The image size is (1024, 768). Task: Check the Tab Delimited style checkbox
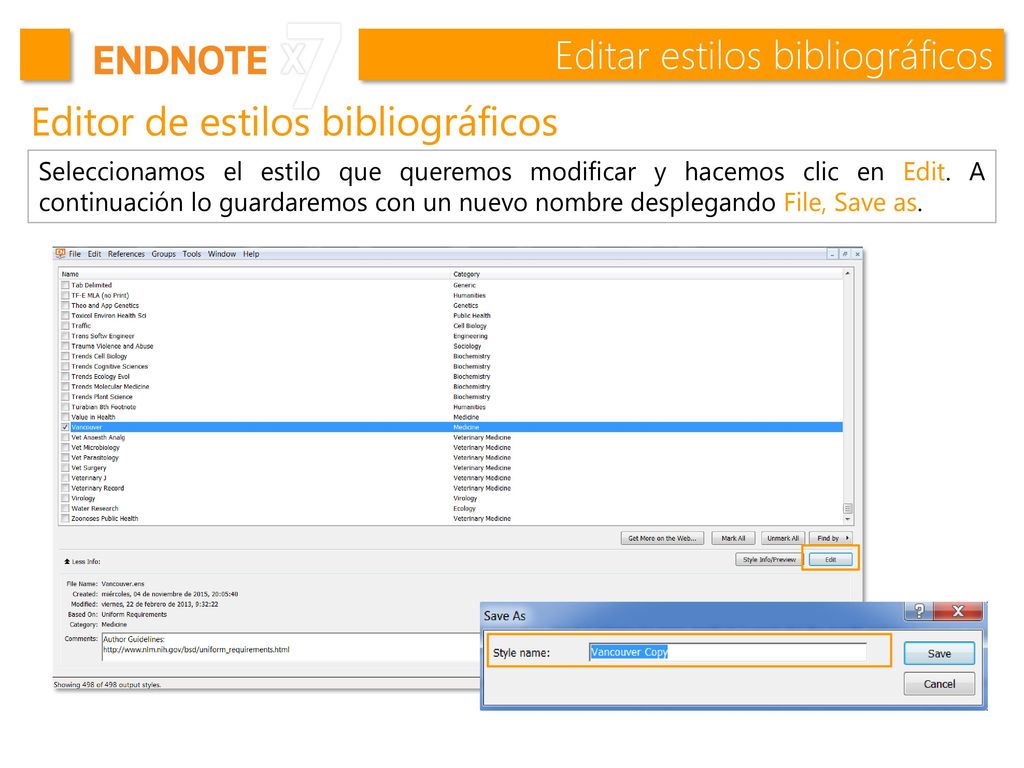[x=65, y=285]
